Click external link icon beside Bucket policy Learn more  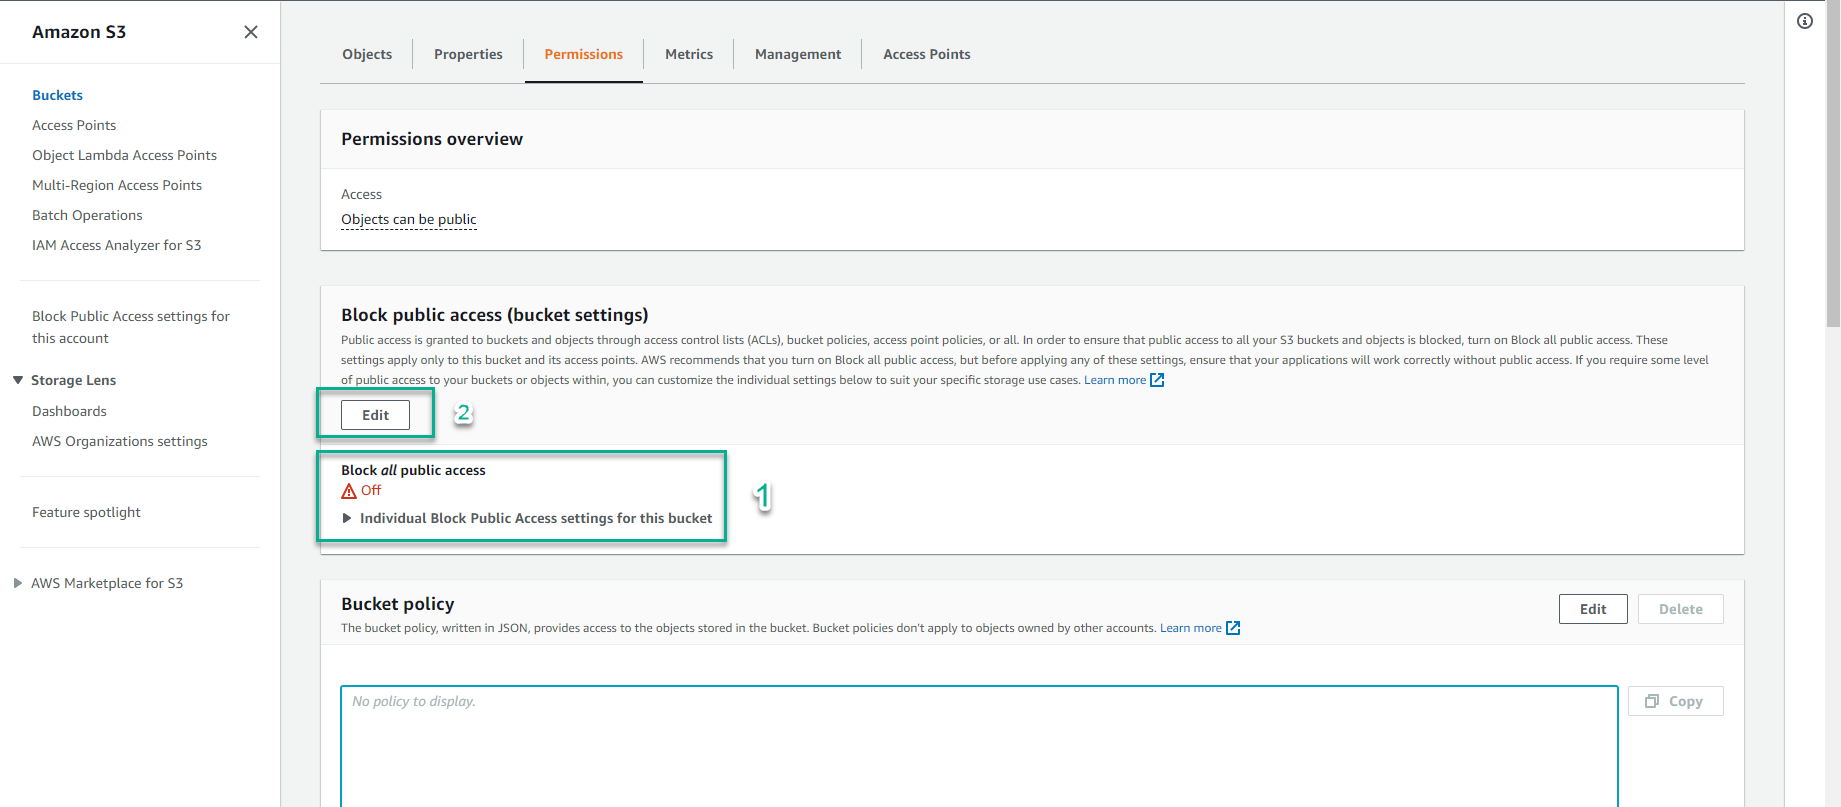(x=1233, y=628)
